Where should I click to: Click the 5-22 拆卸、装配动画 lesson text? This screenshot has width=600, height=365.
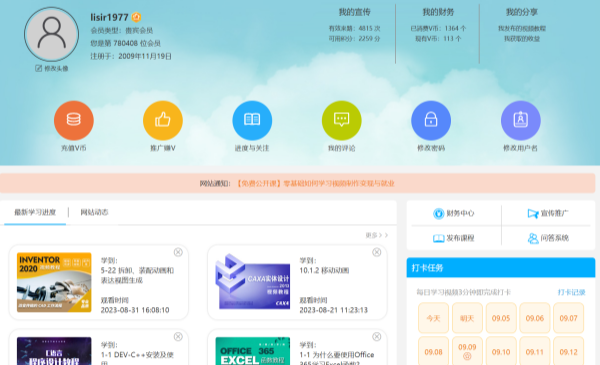pos(137,275)
